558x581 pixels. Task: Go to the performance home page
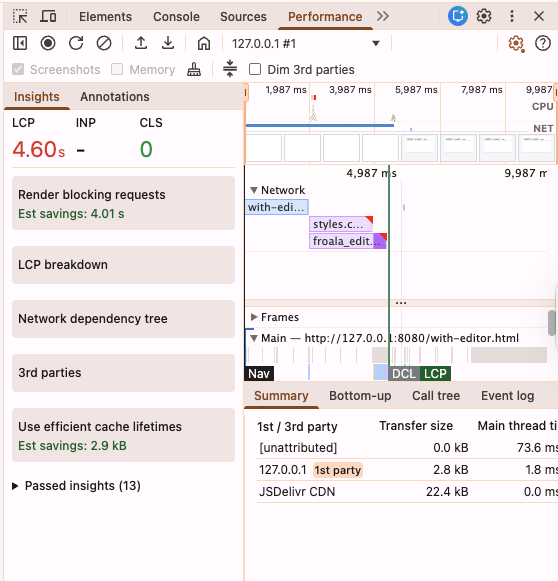(204, 43)
